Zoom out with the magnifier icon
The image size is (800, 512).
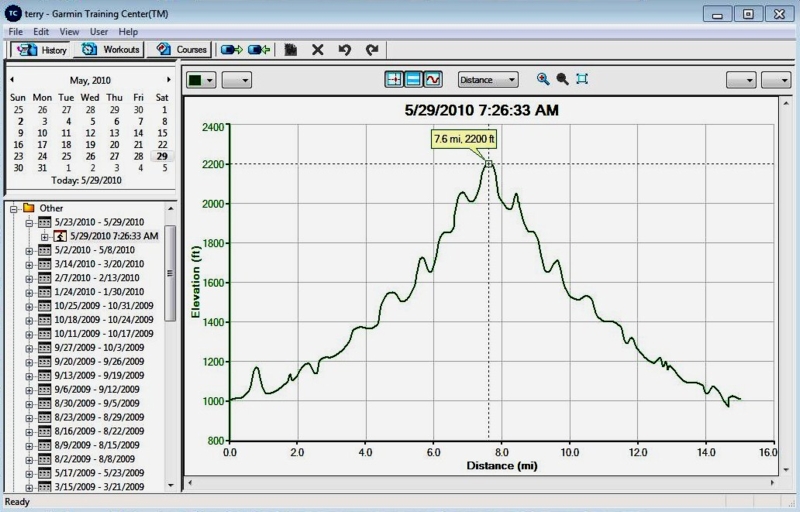point(562,79)
